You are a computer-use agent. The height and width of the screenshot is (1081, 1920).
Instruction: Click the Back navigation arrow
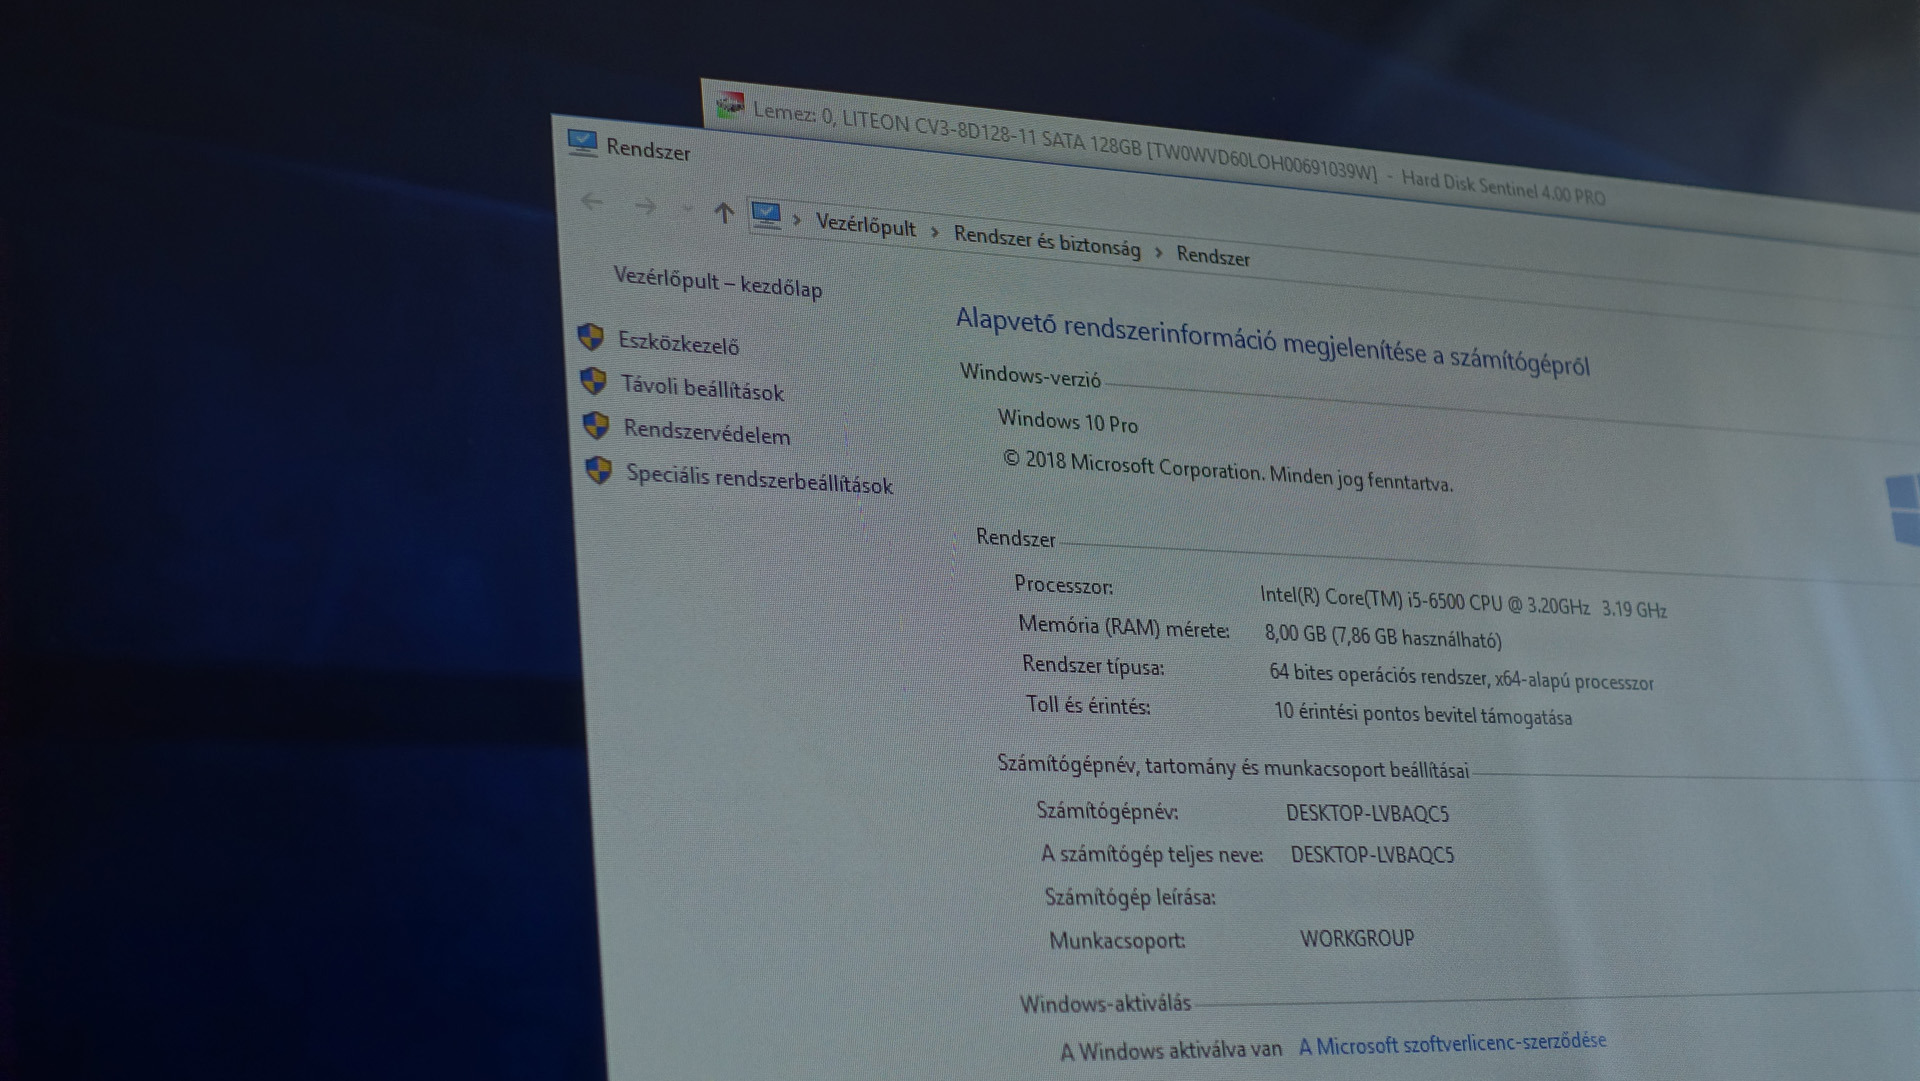(592, 201)
